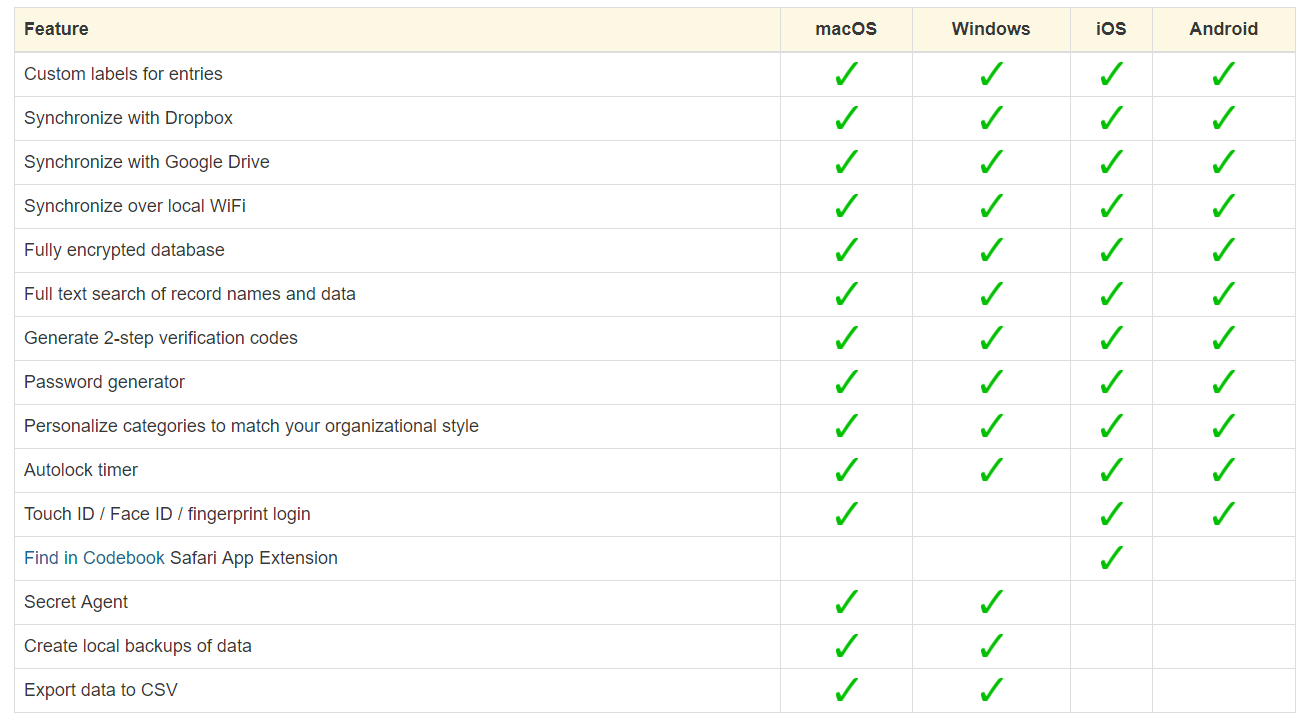Viewport: 1307px width, 725px height.
Task: Click the Android checkmark for Password generator
Action: point(1223,382)
